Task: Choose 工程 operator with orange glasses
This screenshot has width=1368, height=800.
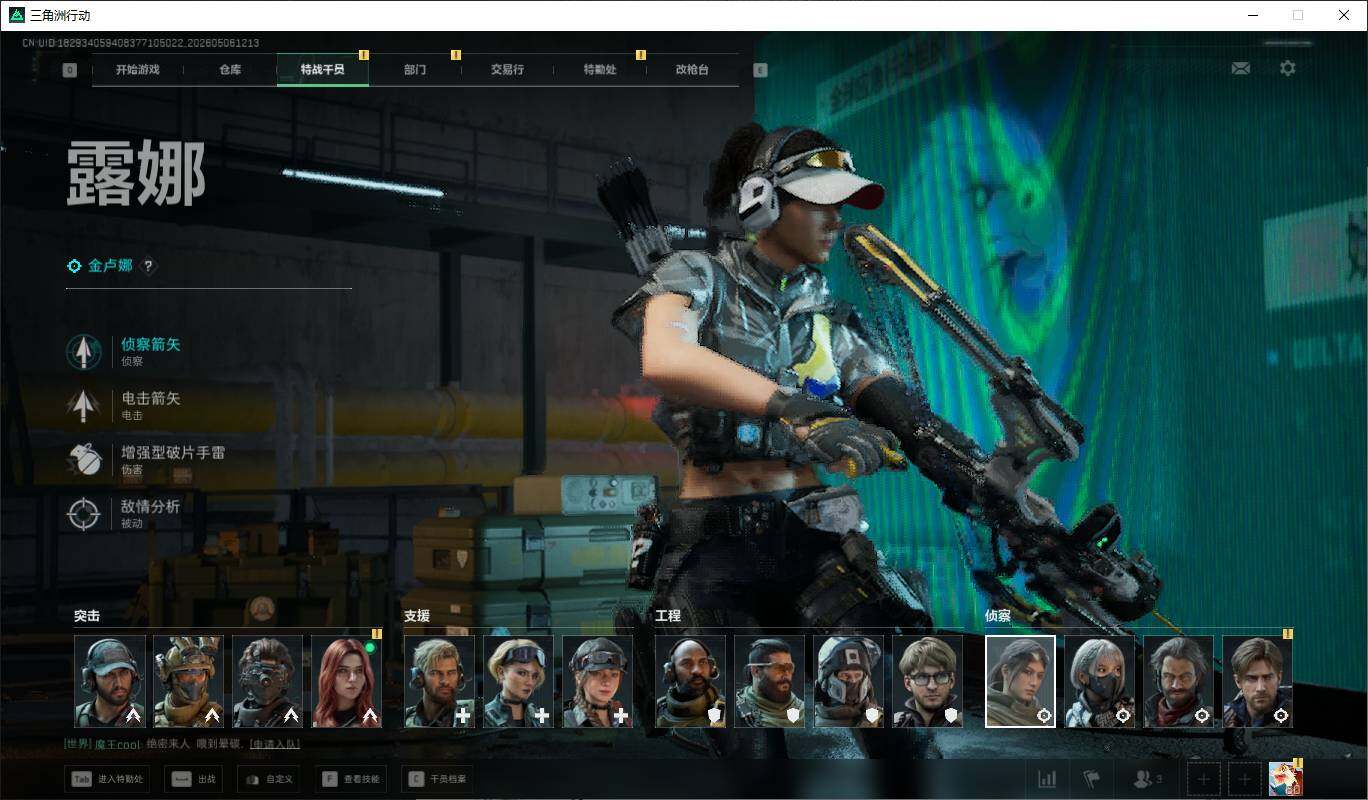Action: (770, 681)
